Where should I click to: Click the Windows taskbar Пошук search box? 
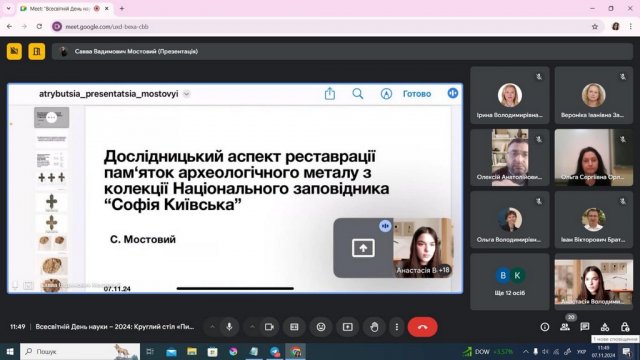80,351
